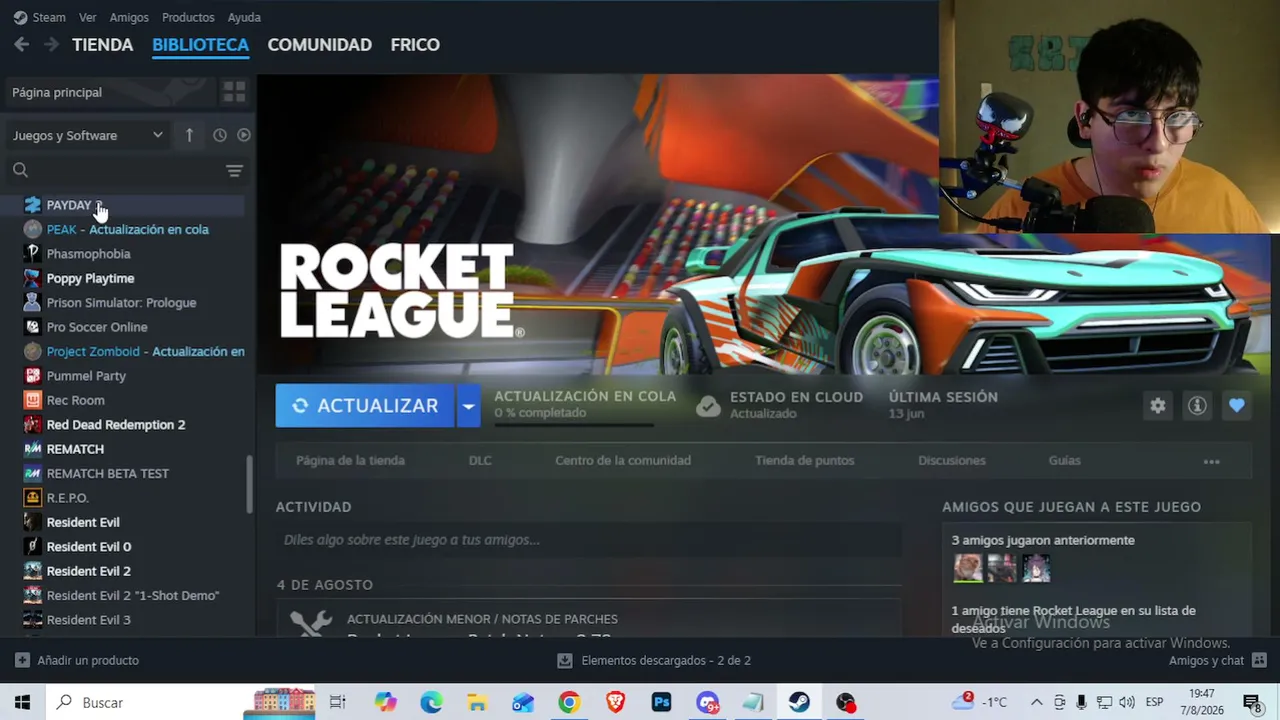The image size is (1280, 720).
Task: Go to the TIENDA section
Action: coord(102,44)
